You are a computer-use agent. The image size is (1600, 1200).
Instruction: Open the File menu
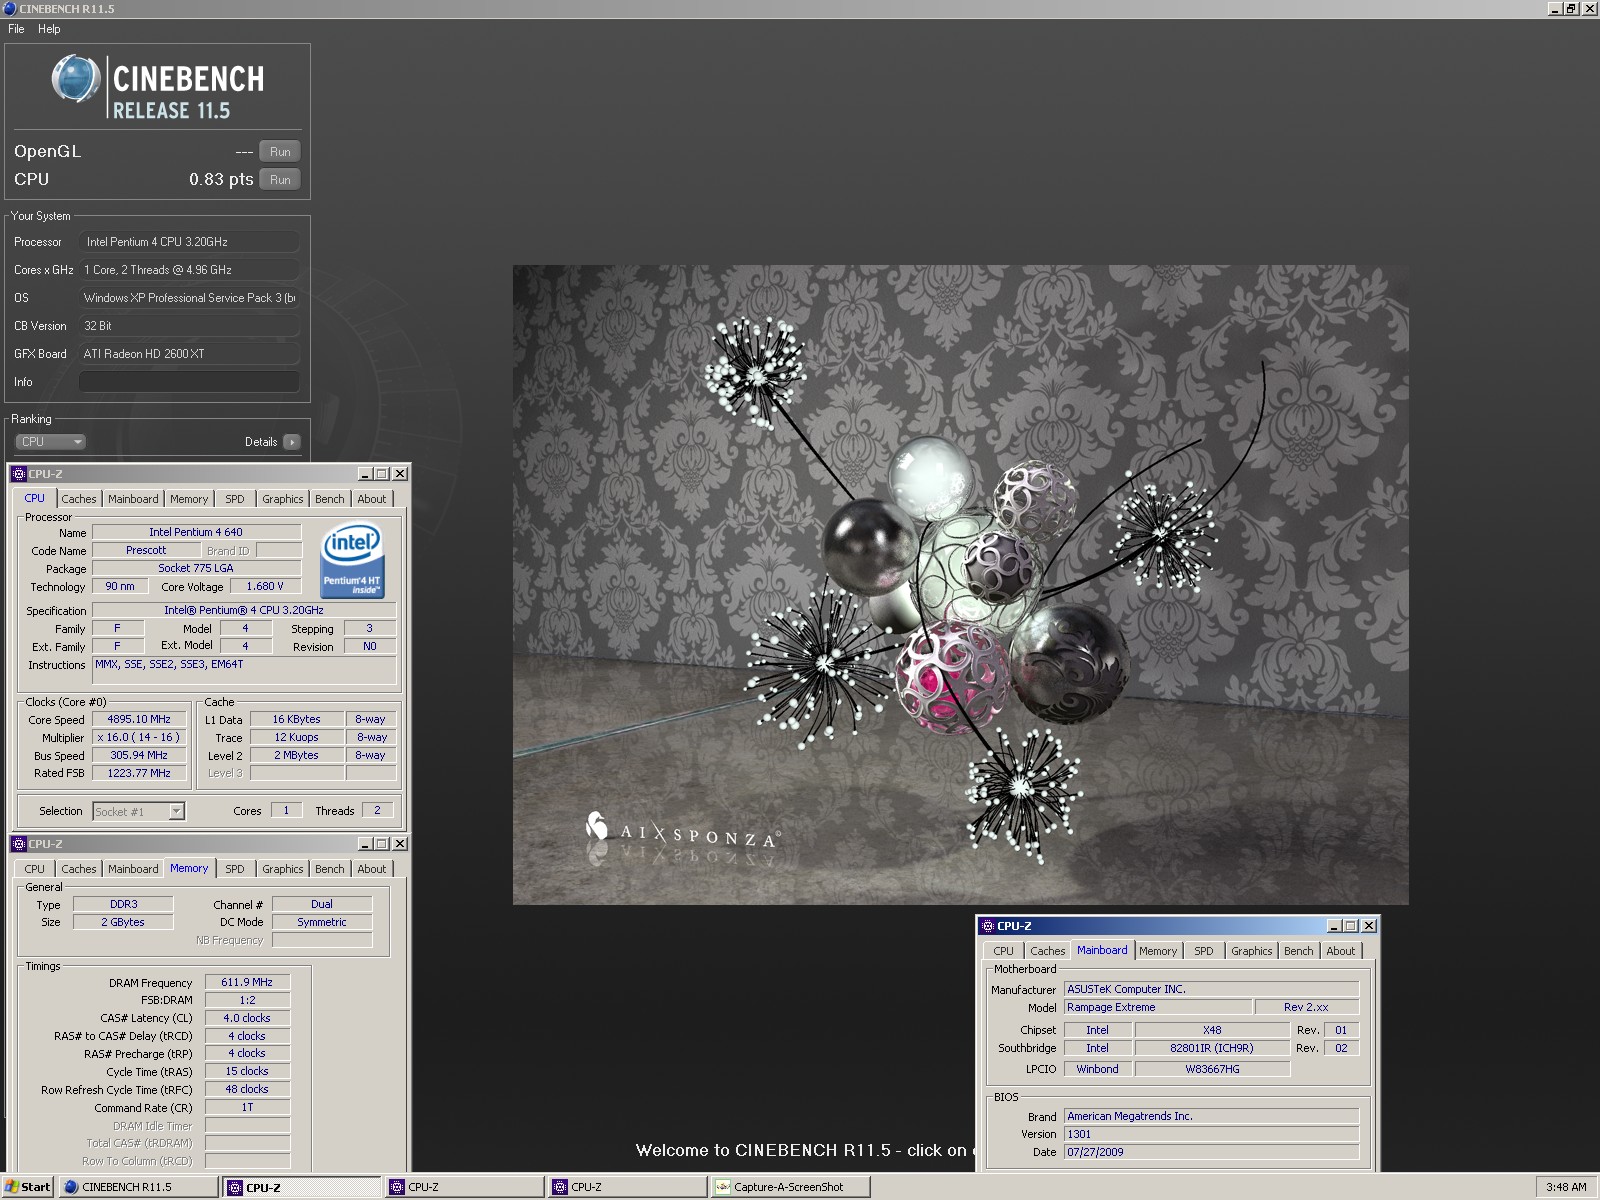click(x=16, y=29)
